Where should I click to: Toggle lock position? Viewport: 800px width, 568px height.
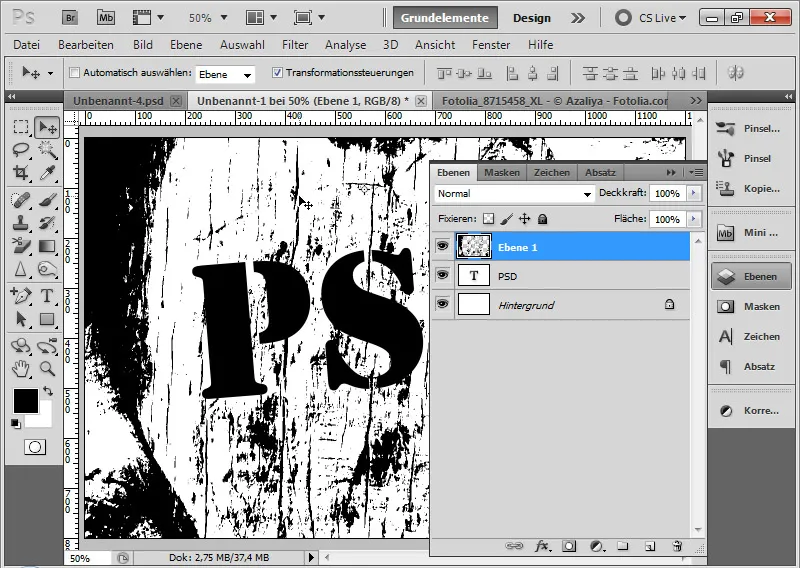click(524, 219)
